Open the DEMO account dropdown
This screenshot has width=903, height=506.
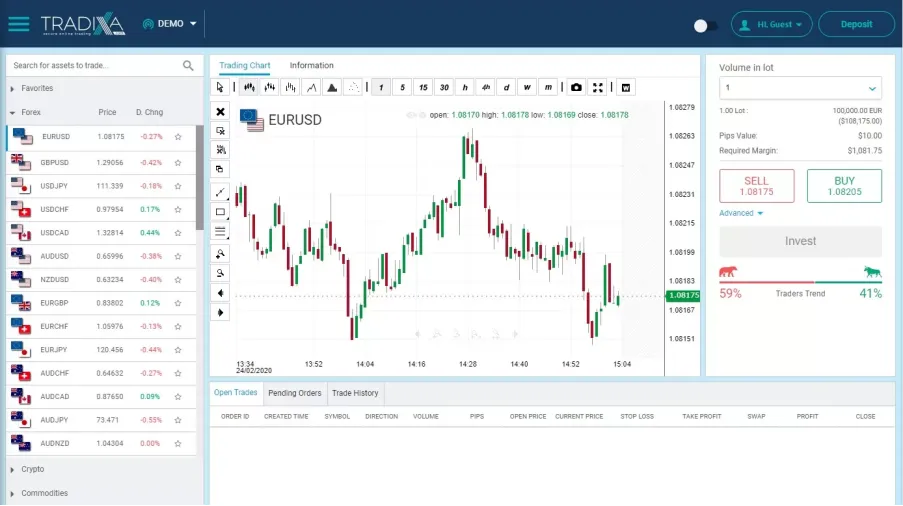pyautogui.click(x=169, y=24)
